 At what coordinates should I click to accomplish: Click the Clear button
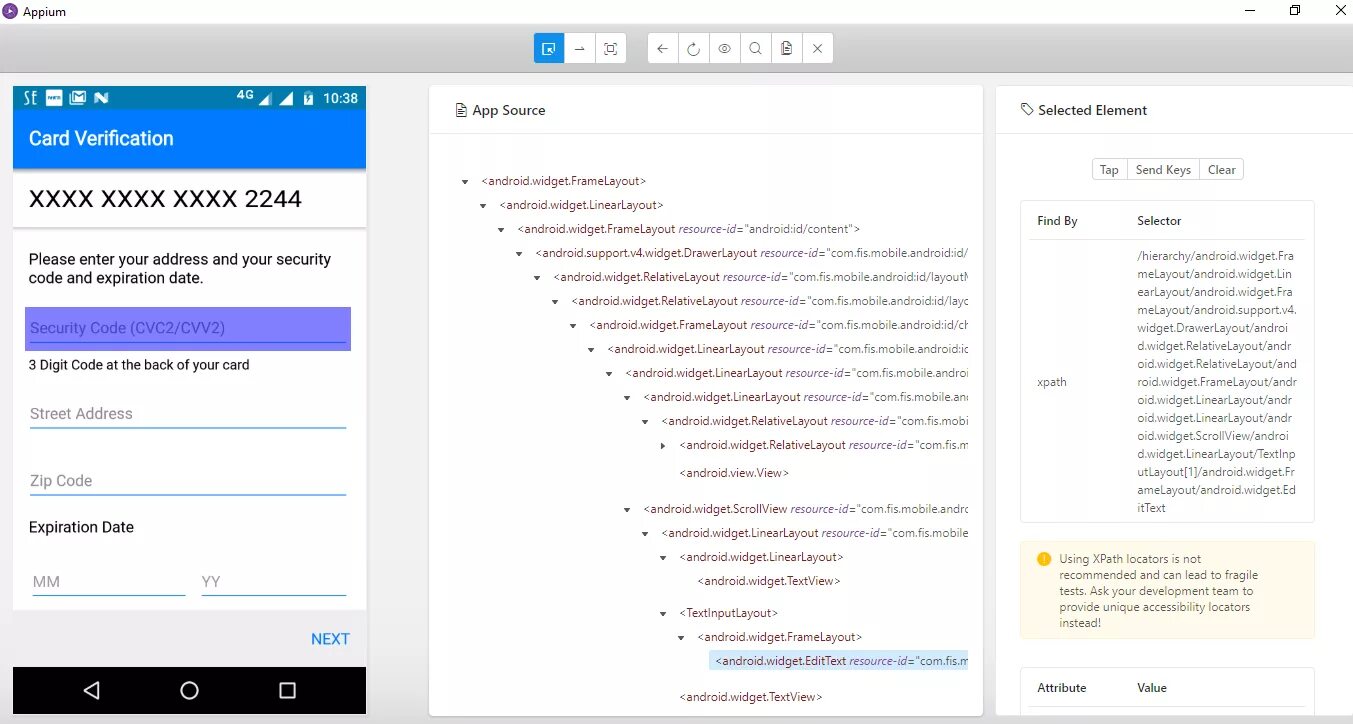click(1221, 170)
